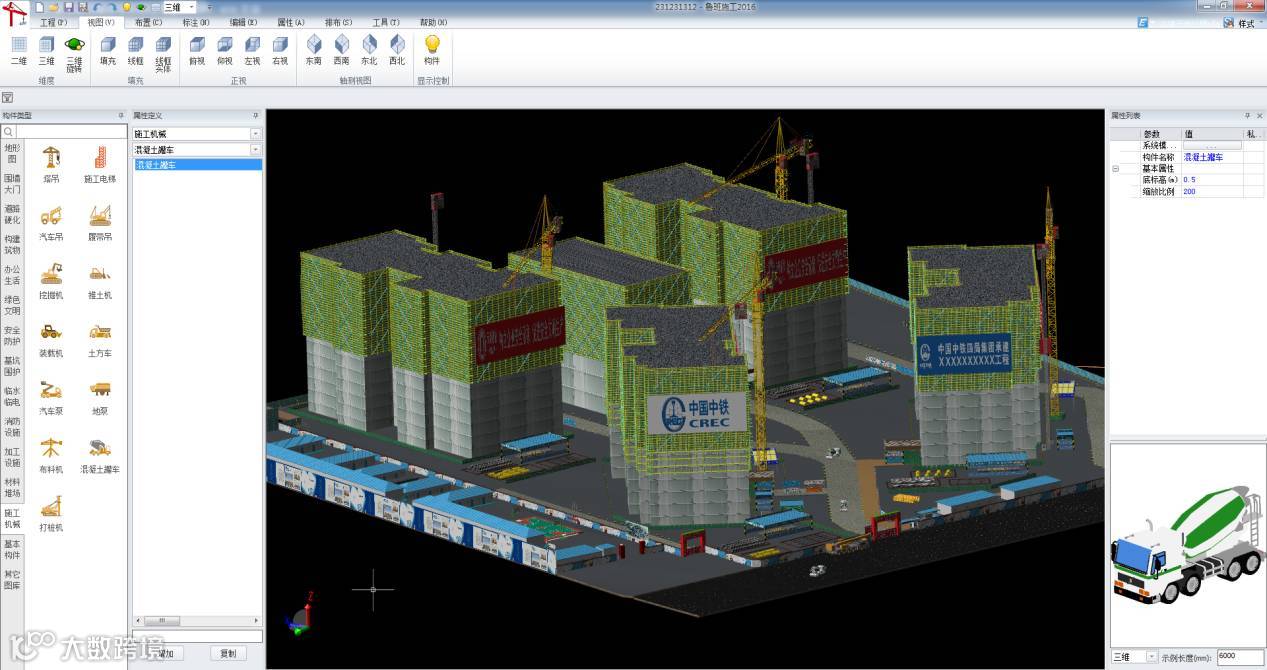Pick the 施工电梯 construction elevator component
Image resolution: width=1267 pixels, height=670 pixels.
pyautogui.click(x=100, y=165)
